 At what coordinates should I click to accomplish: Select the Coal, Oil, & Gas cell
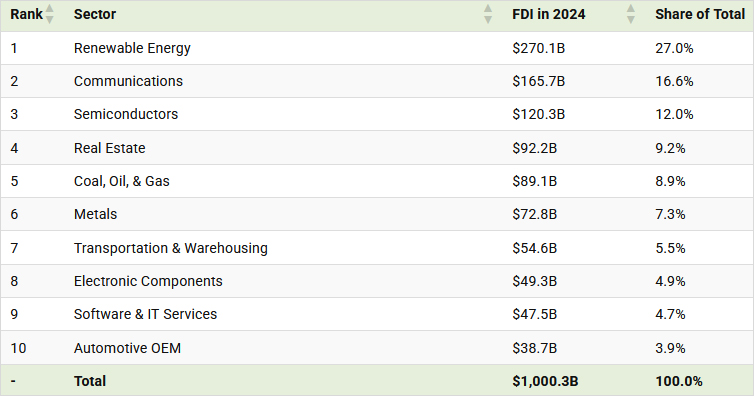pyautogui.click(x=122, y=181)
